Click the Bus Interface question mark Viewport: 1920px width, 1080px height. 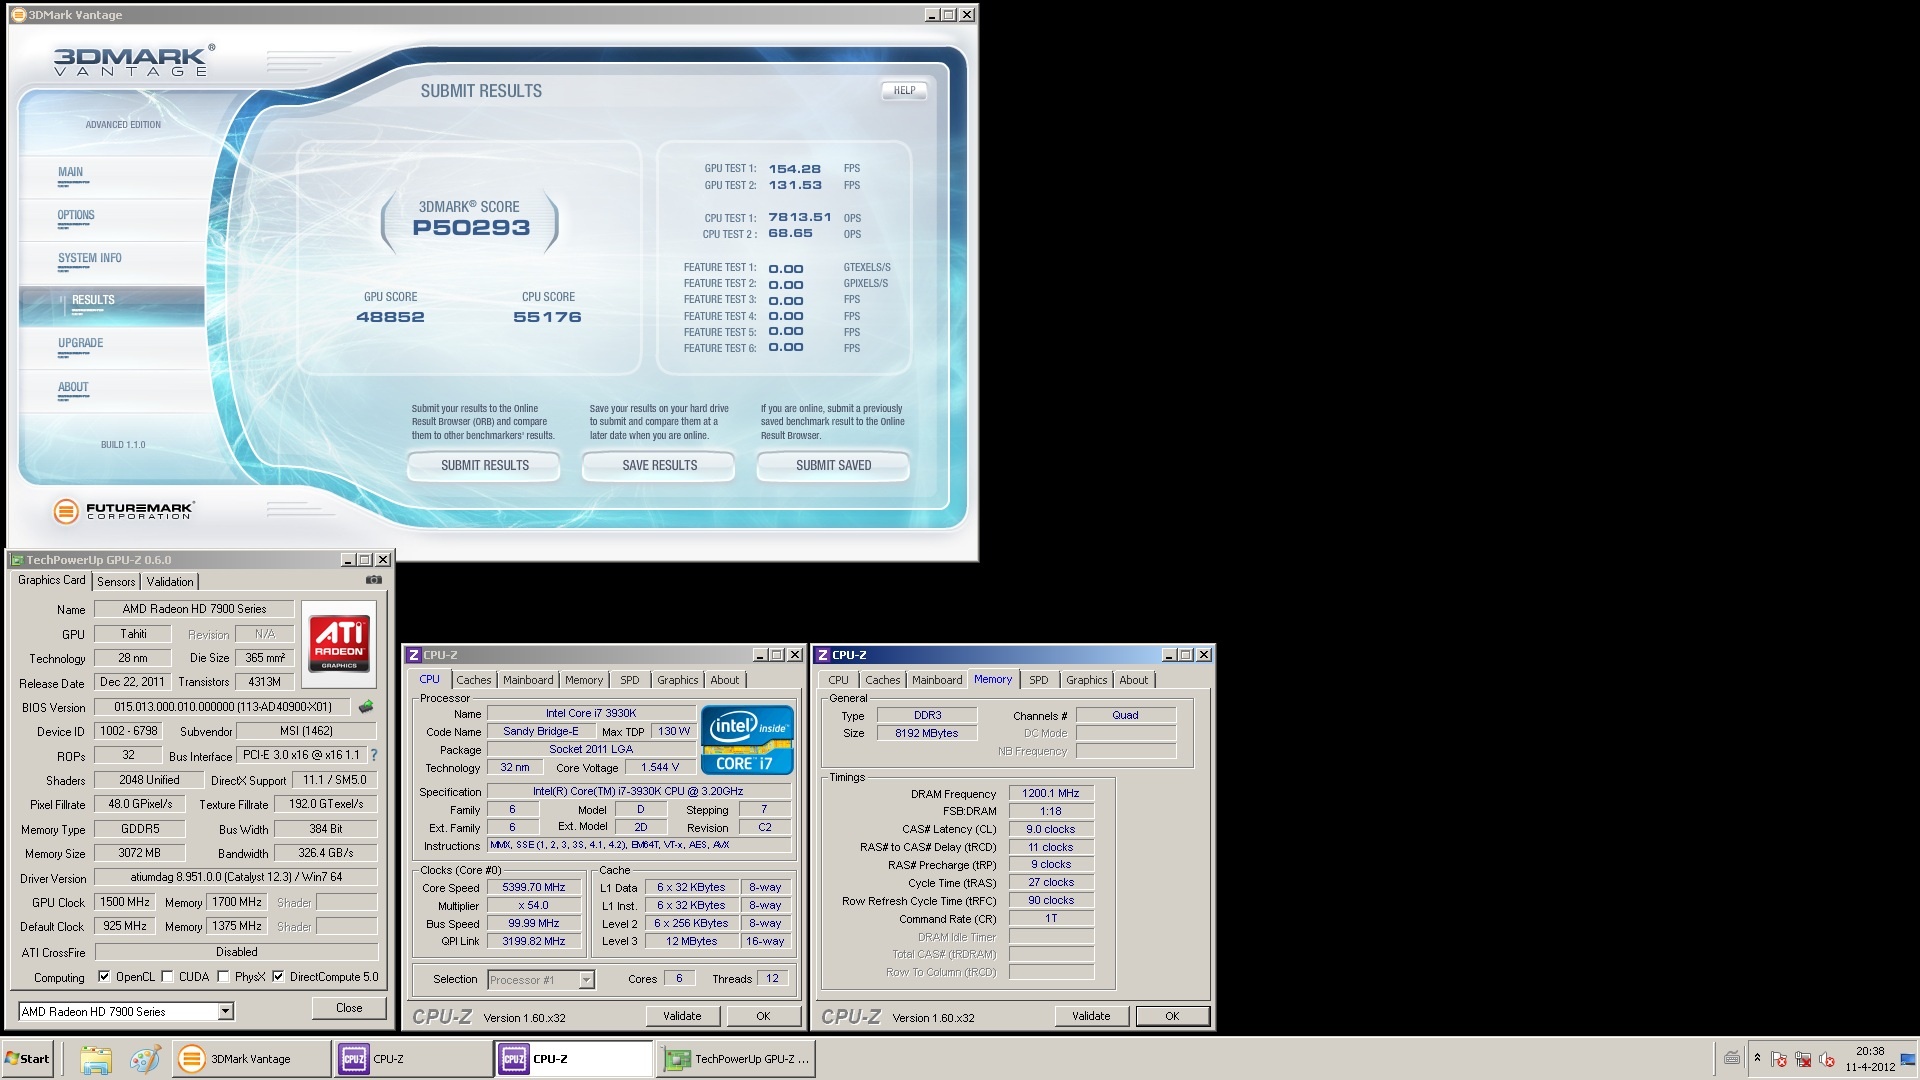tap(374, 756)
